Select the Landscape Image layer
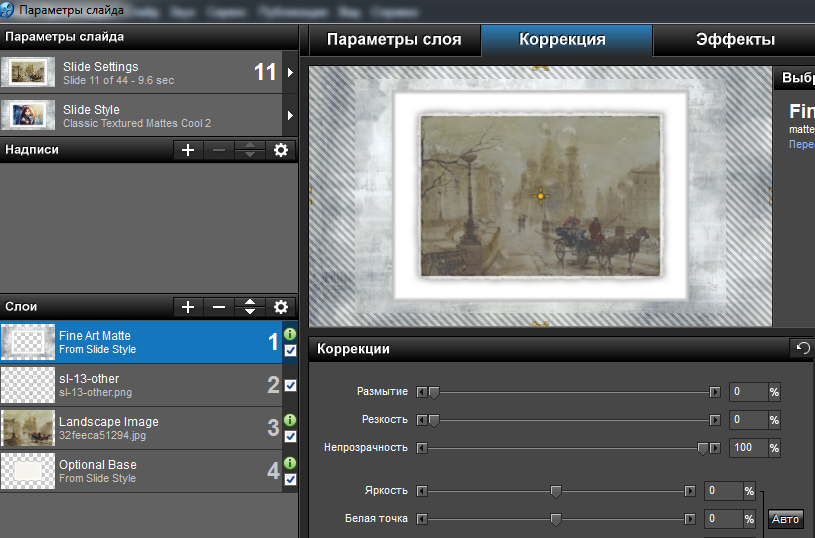815x538 pixels. [x=141, y=428]
